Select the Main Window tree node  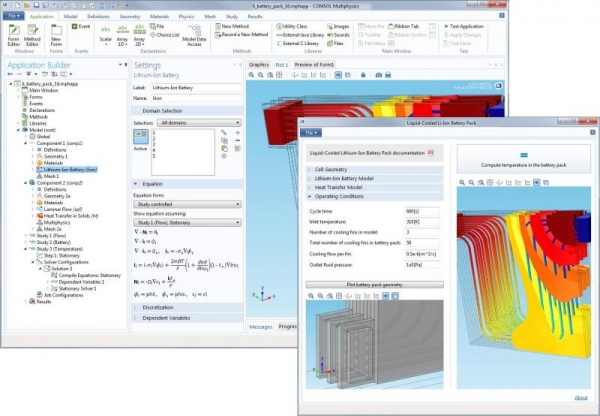43,90
